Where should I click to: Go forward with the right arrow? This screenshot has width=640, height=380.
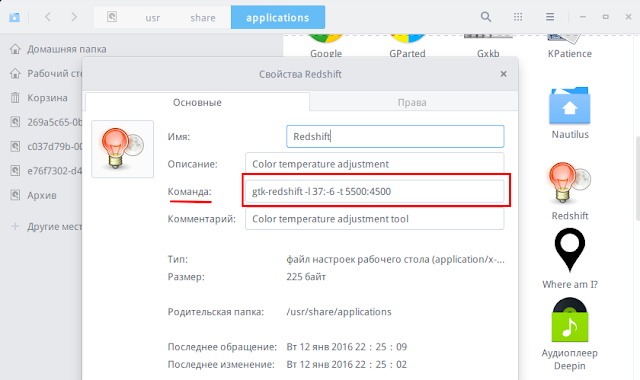pyautogui.click(x=74, y=17)
